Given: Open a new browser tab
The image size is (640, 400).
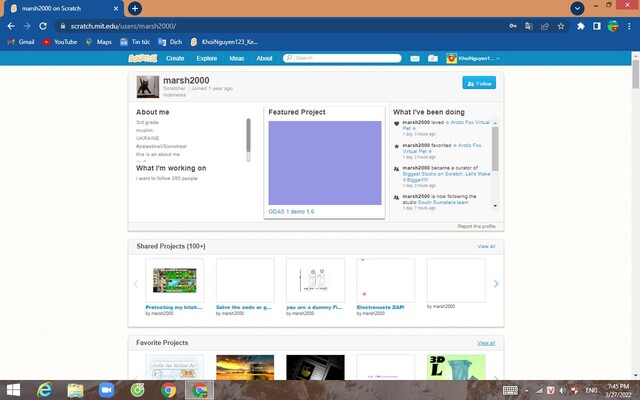Looking at the screenshot, I should tap(135, 8).
